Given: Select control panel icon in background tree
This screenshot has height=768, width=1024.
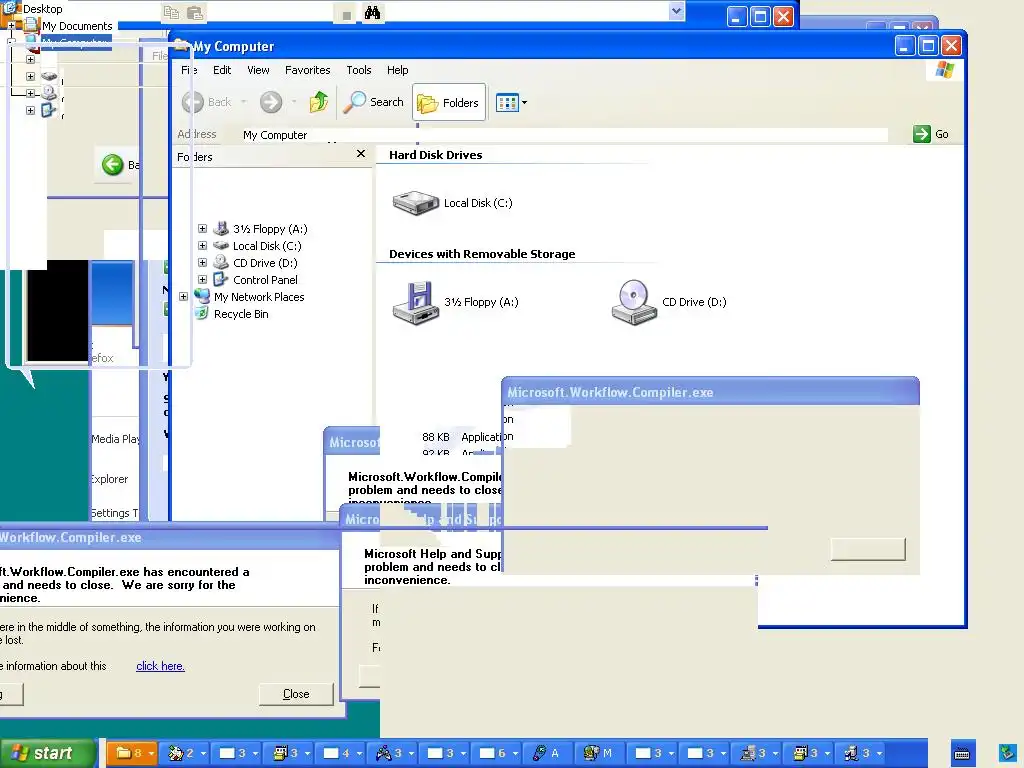Looking at the screenshot, I should 49,110.
